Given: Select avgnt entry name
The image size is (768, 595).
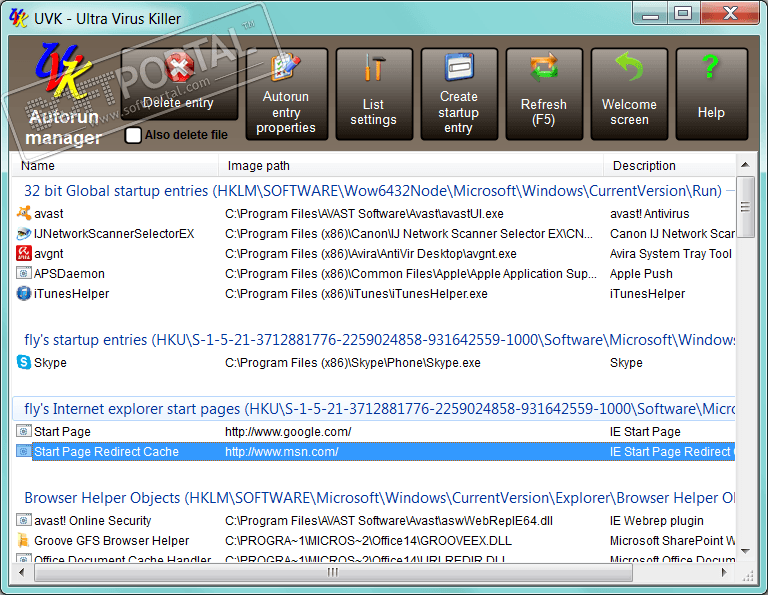Looking at the screenshot, I should (49, 254).
